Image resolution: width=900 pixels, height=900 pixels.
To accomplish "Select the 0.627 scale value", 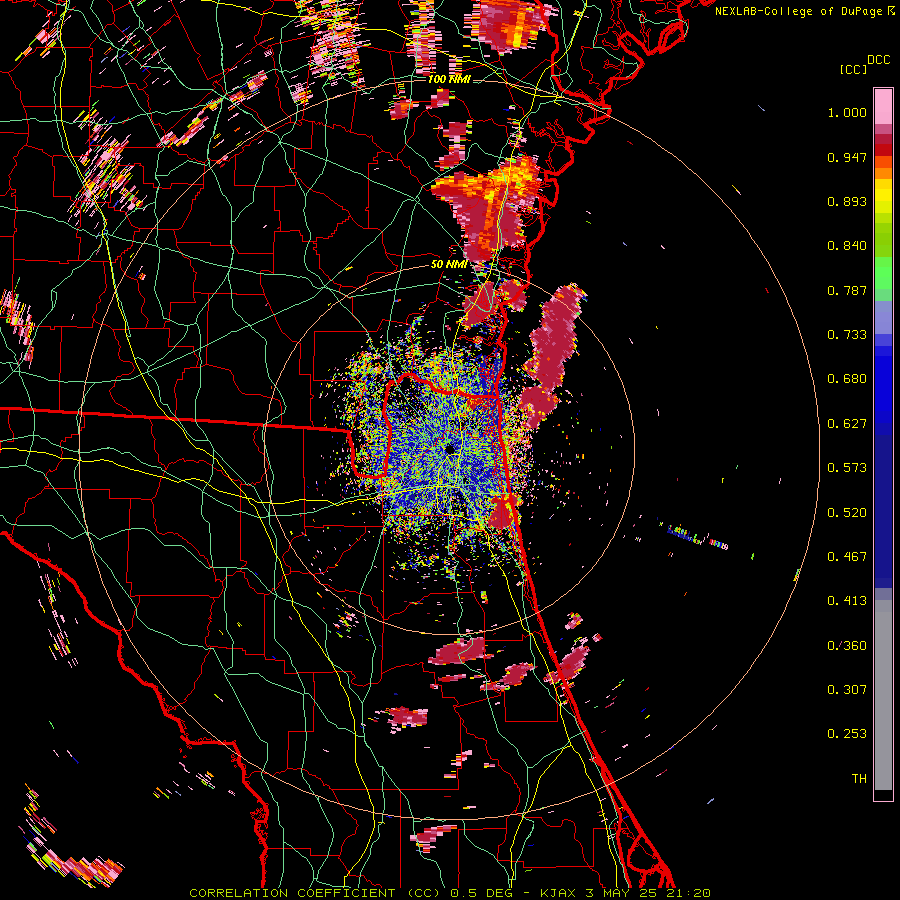I will (847, 424).
